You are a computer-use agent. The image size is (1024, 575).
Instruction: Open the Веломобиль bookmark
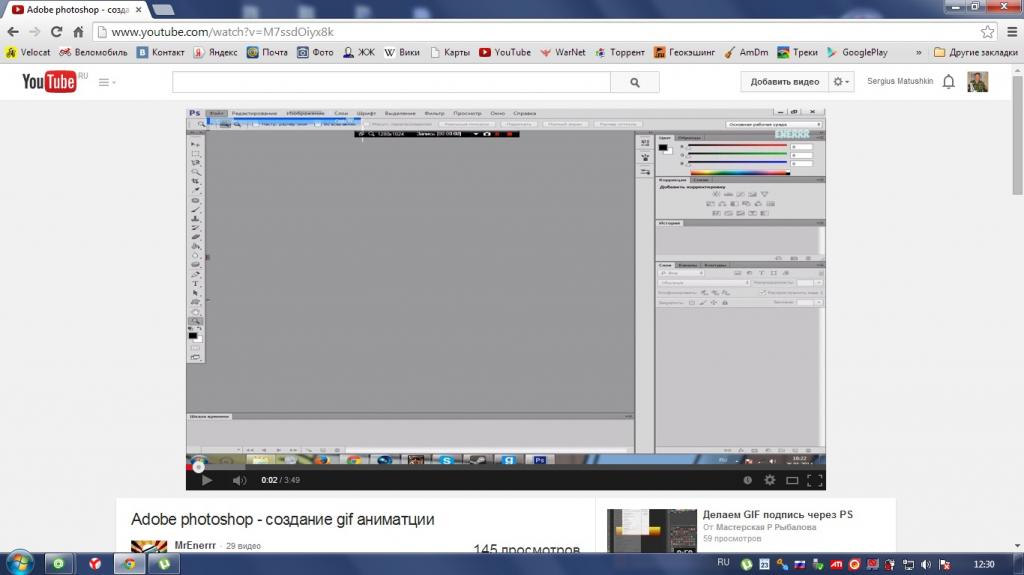(x=93, y=52)
